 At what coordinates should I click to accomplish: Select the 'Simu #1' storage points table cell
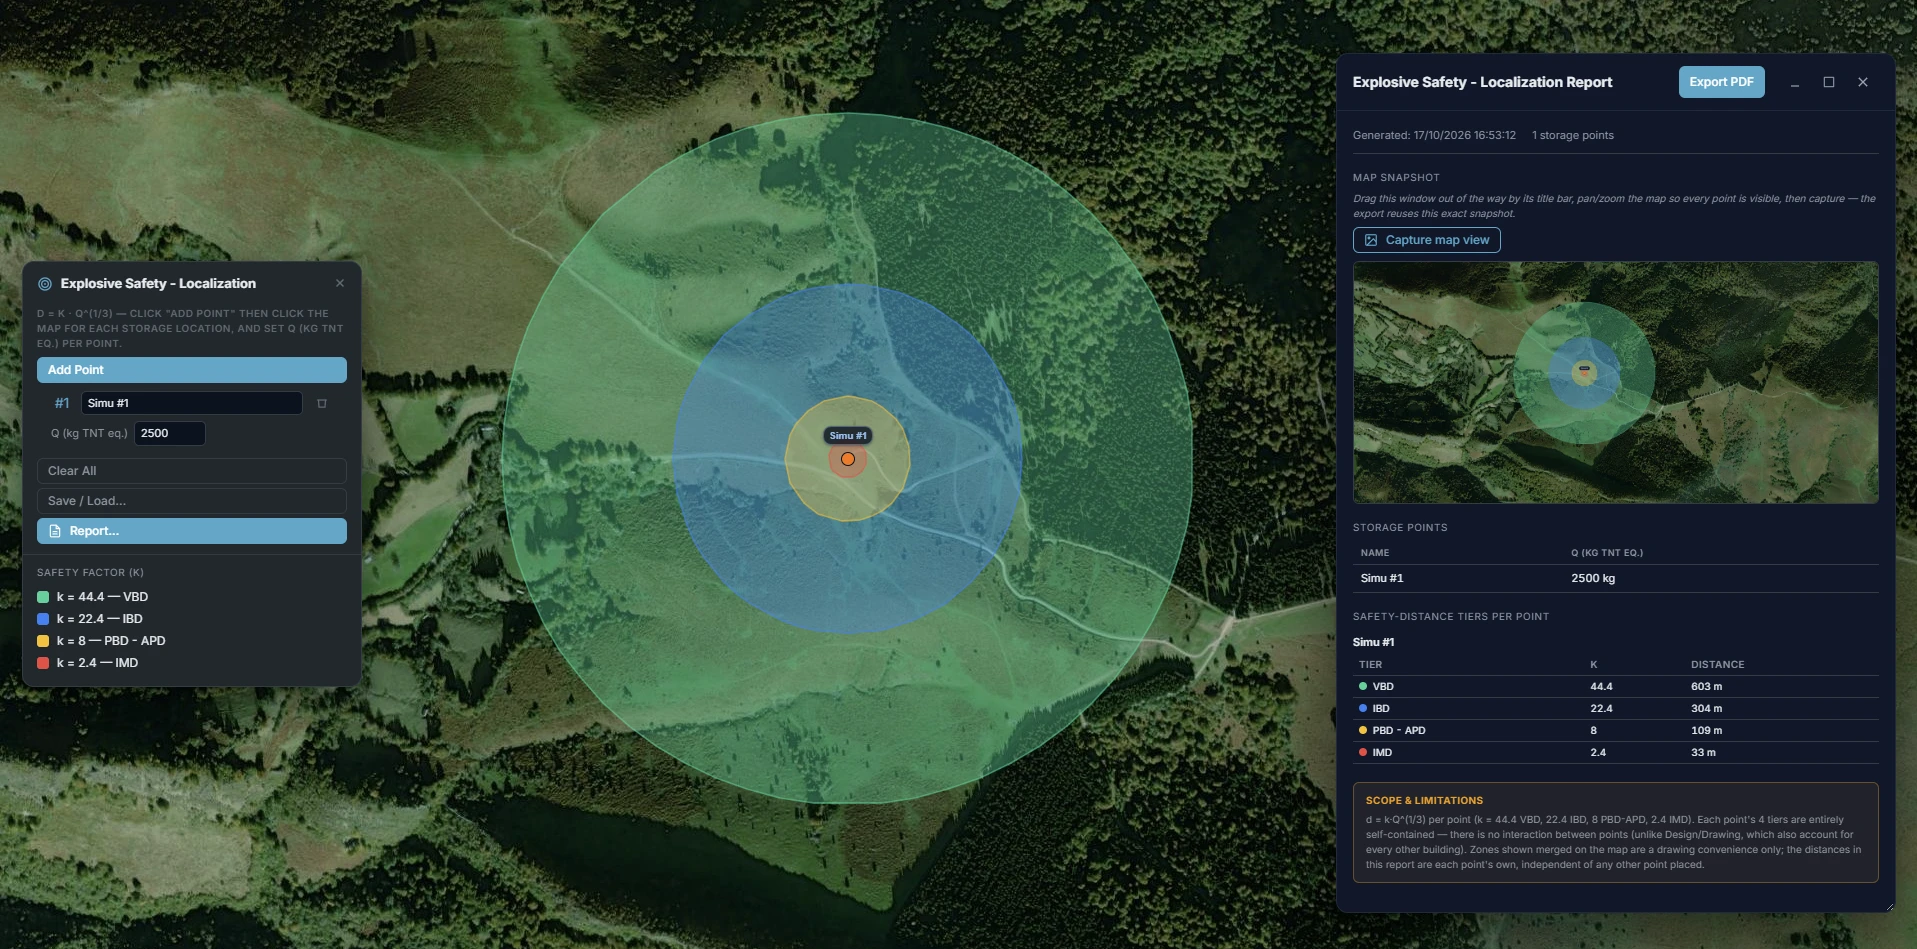coord(1382,578)
